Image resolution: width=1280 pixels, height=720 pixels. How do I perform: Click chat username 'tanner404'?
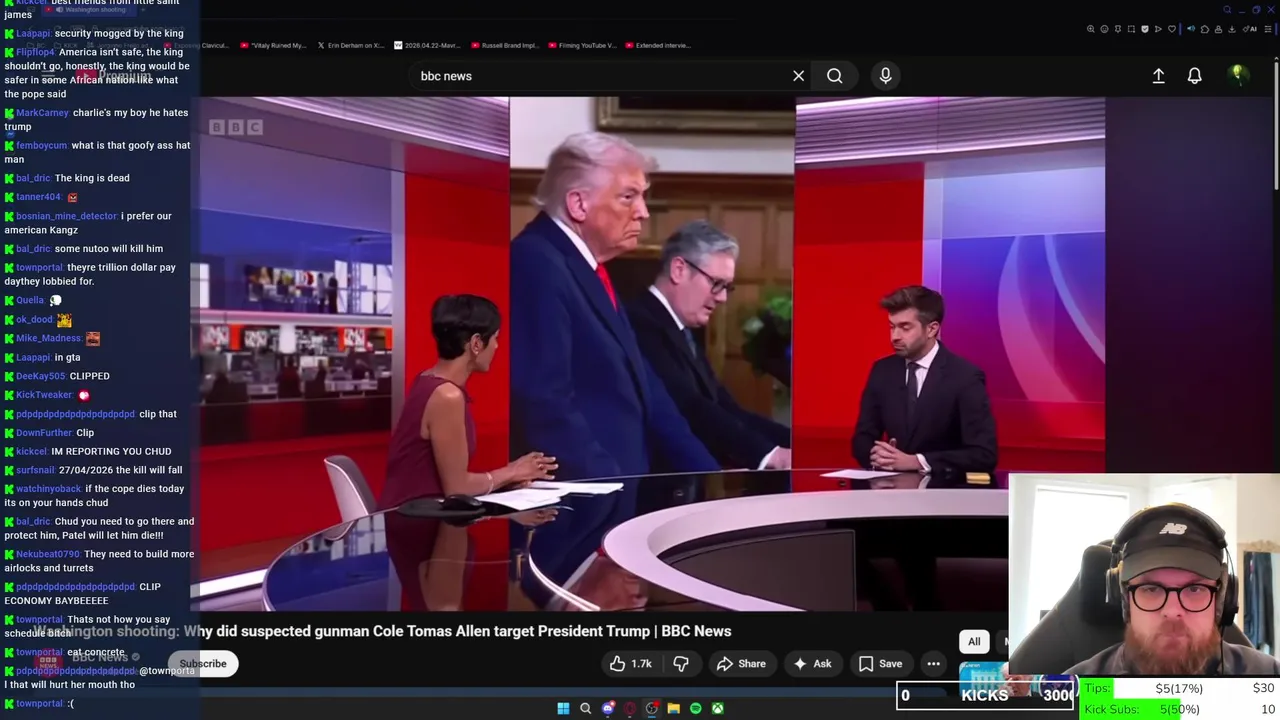39,197
